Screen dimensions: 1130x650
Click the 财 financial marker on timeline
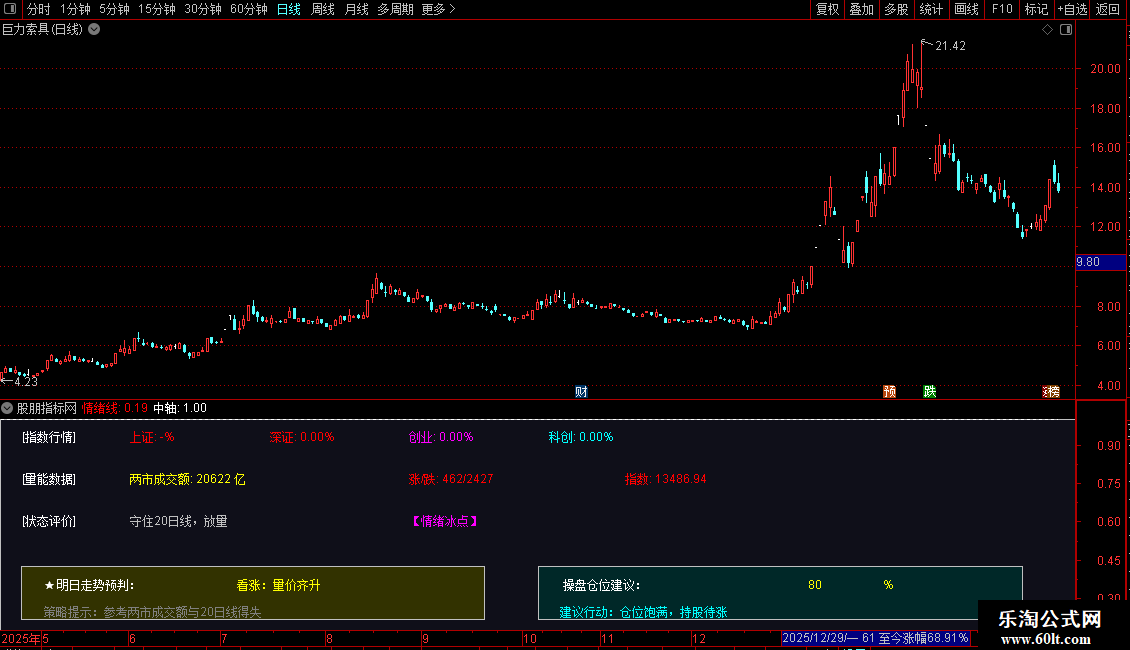point(581,391)
